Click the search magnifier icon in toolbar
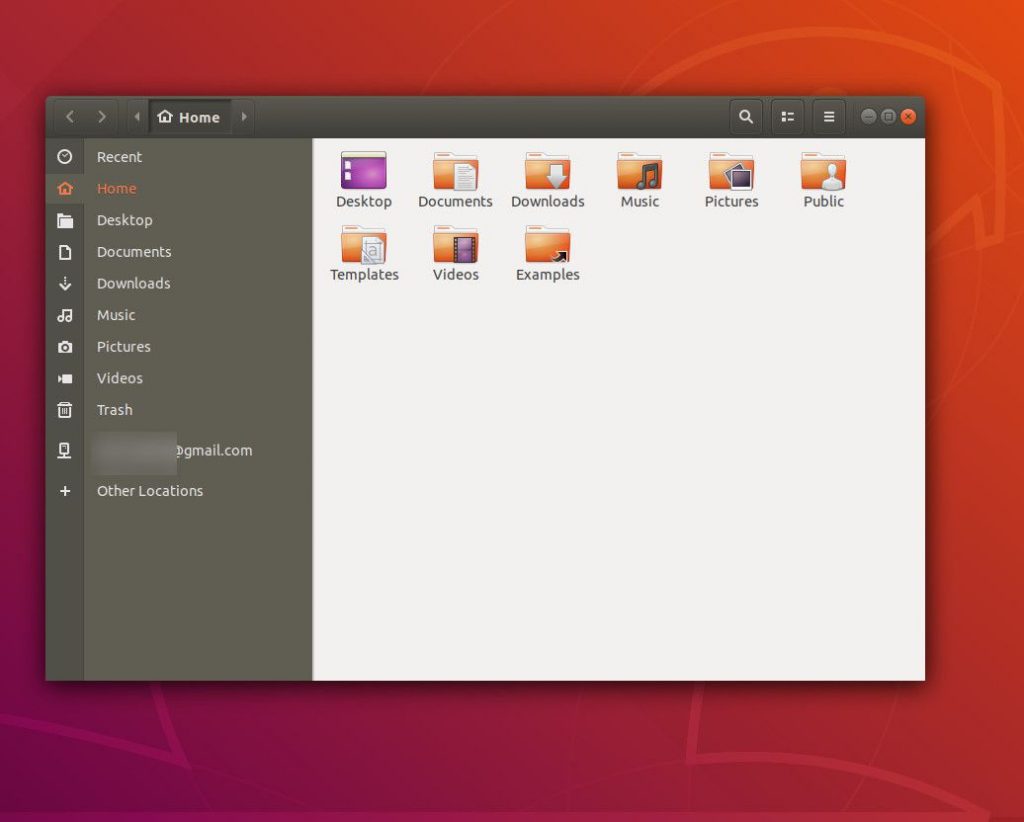 tap(746, 117)
